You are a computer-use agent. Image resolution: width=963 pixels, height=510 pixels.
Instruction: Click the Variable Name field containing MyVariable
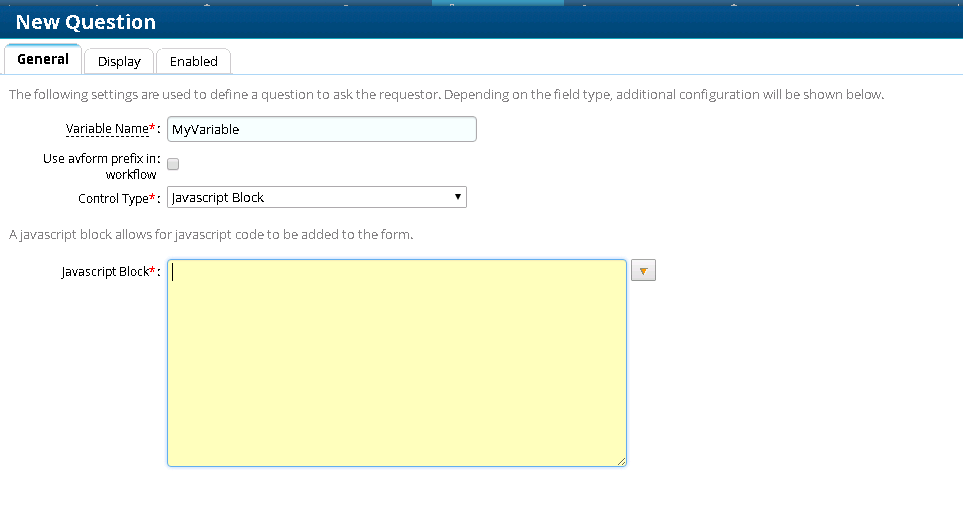pyautogui.click(x=321, y=129)
